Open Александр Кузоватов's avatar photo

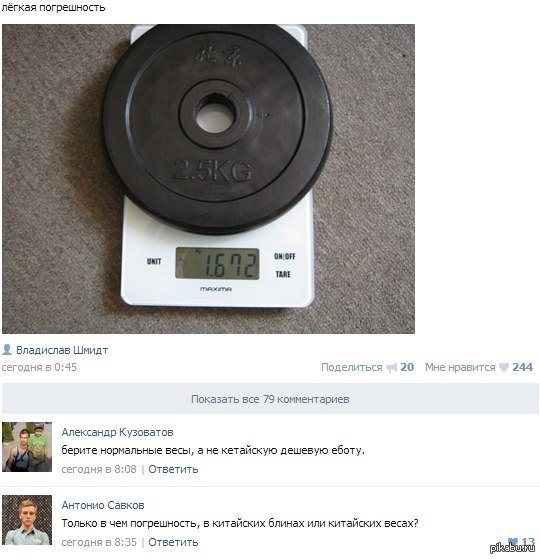tap(27, 447)
